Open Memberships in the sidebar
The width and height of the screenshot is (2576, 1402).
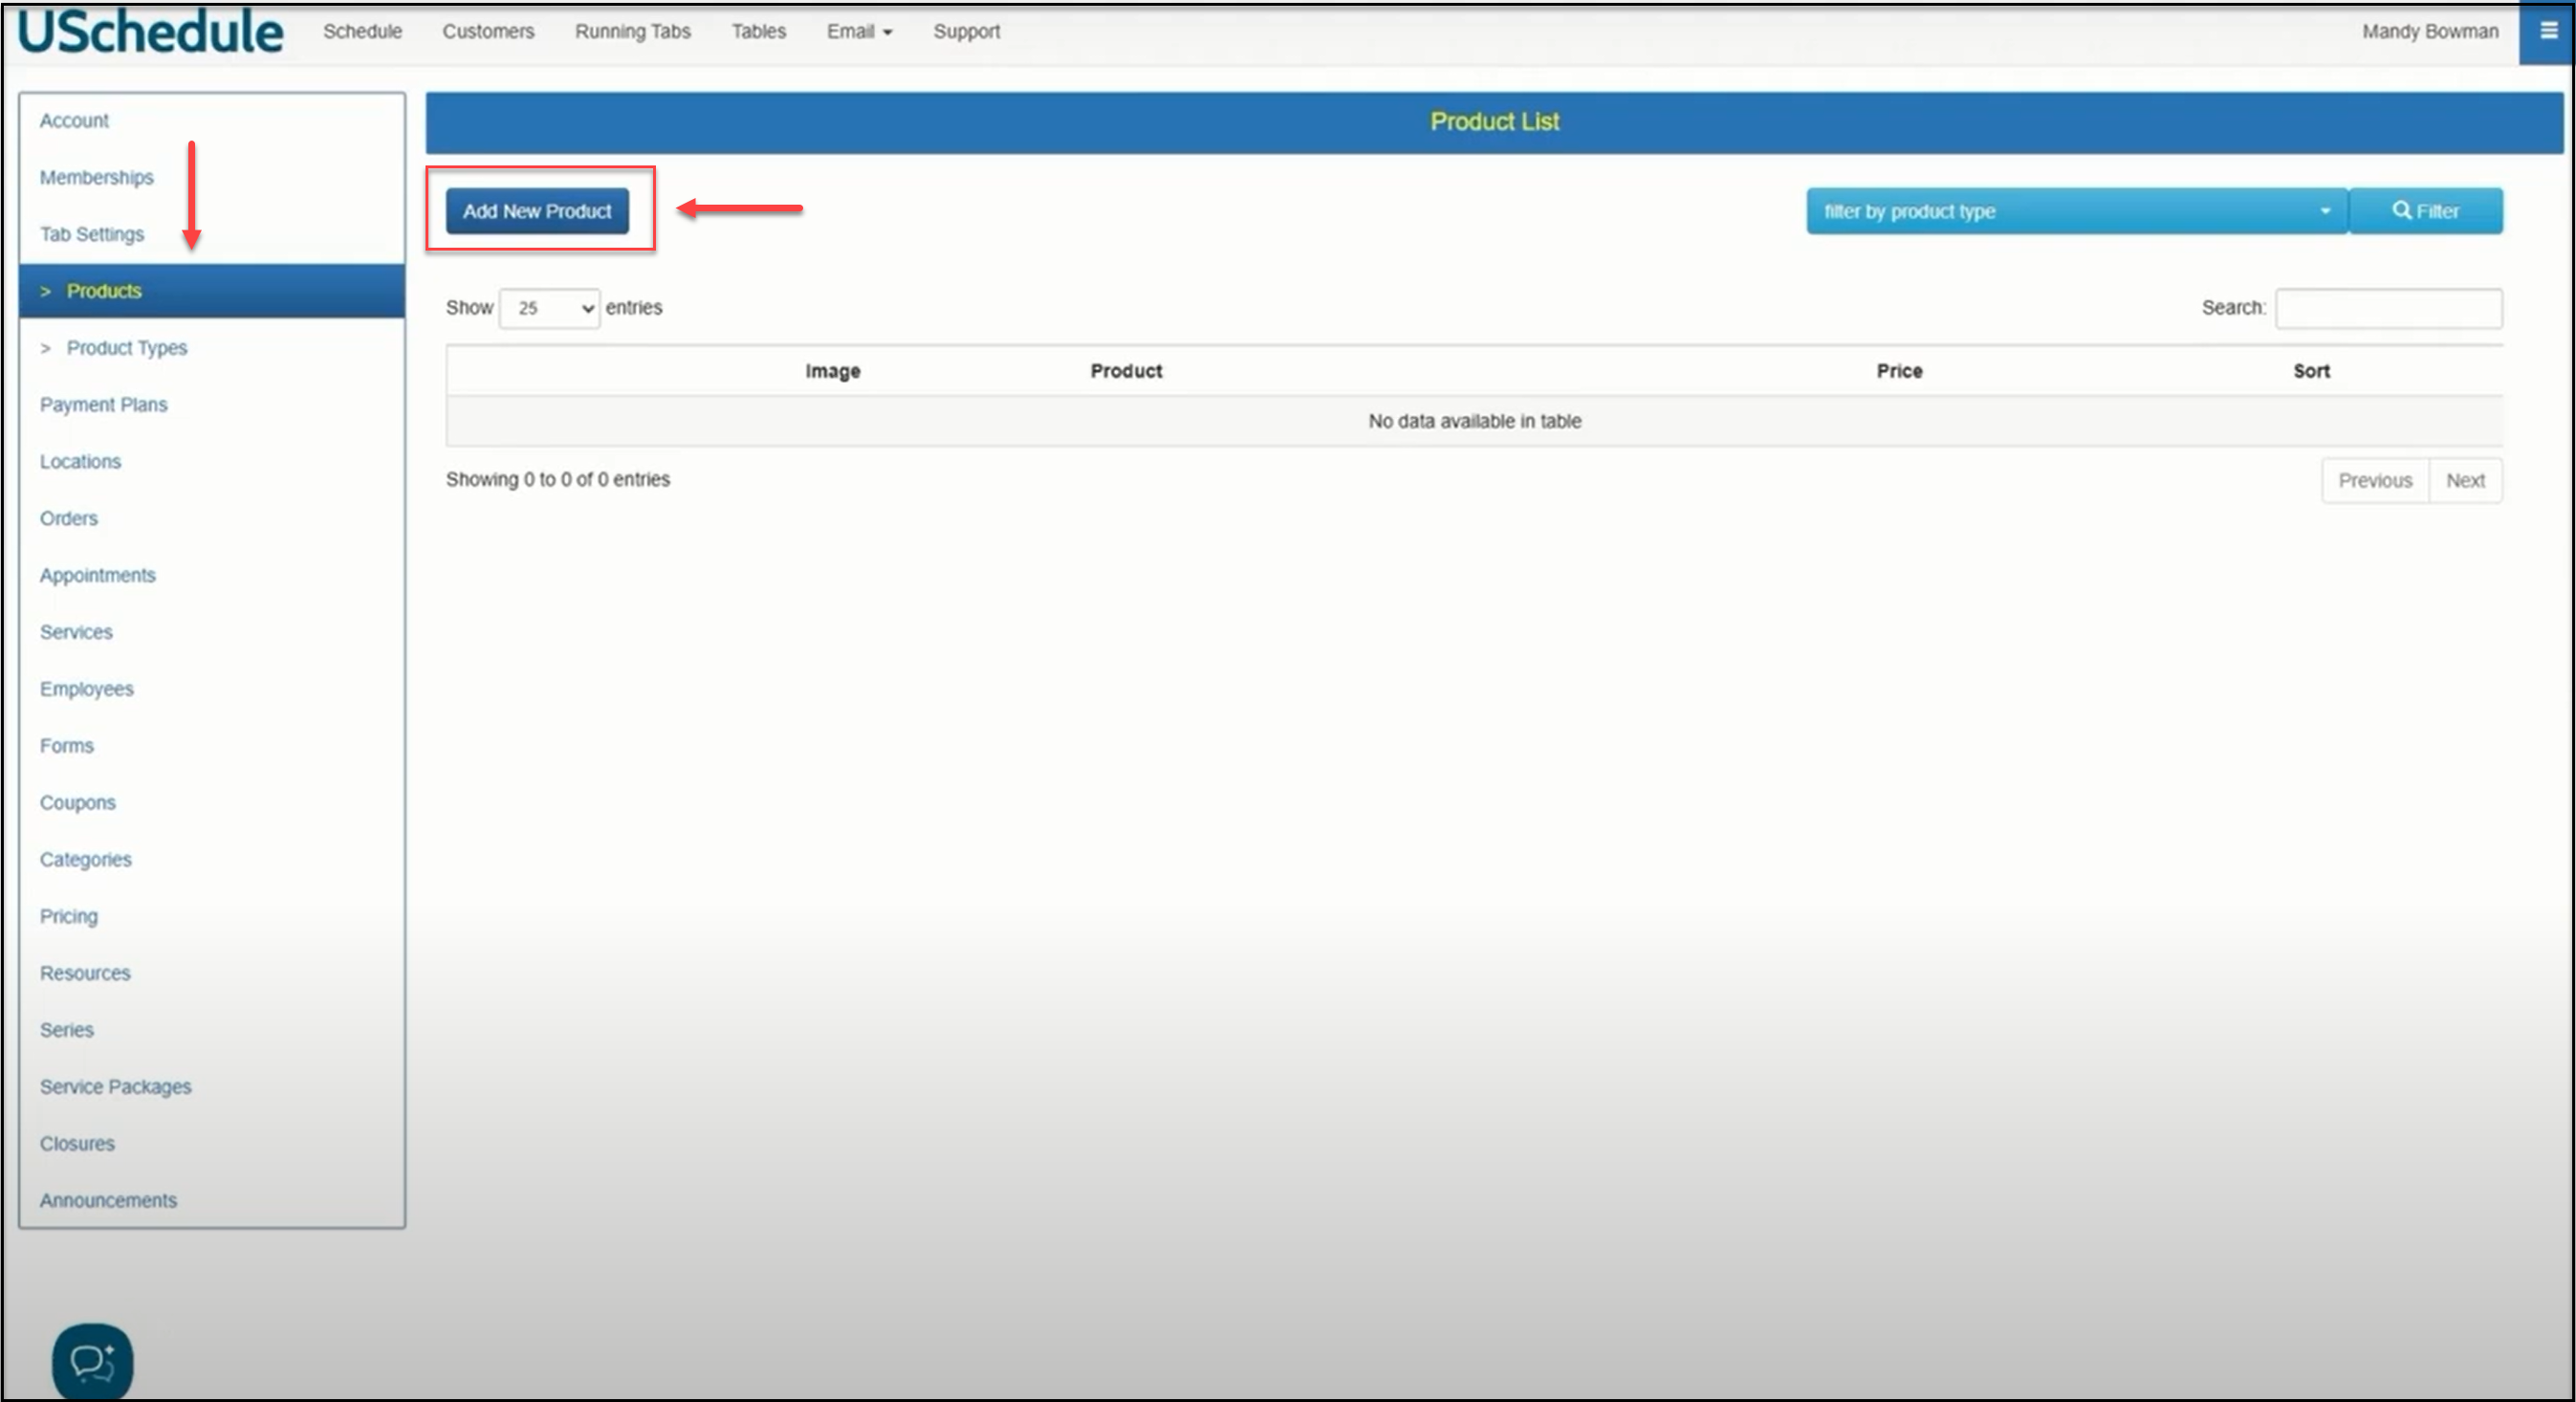tap(96, 178)
